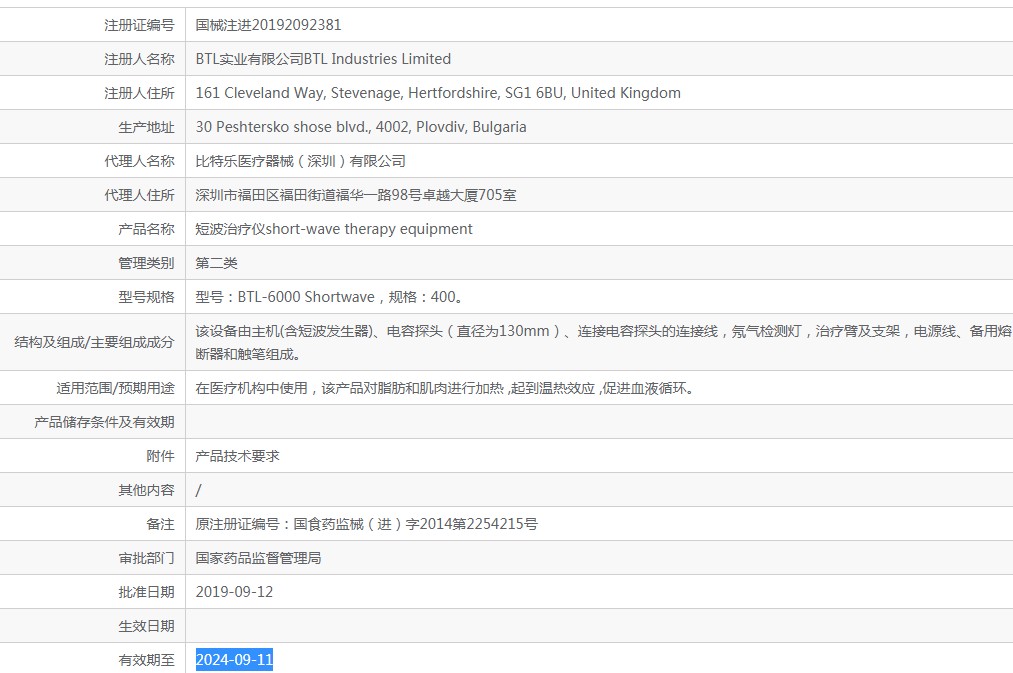Click the 161 Cleveland Way address text
Viewport: 1013px width, 673px height.
point(438,93)
